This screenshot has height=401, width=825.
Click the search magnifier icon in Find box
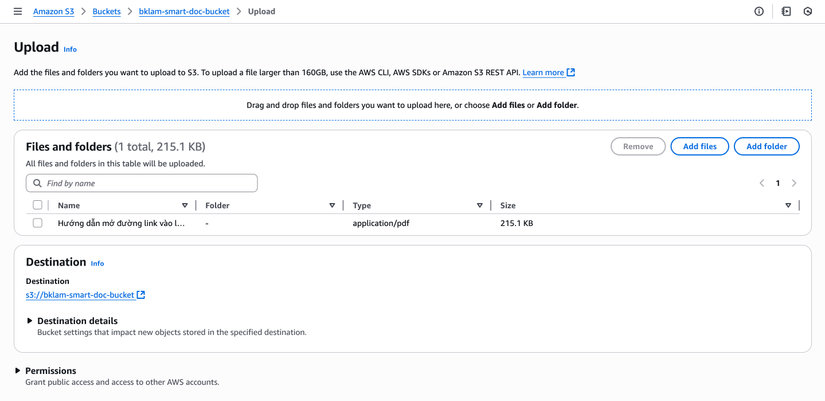pyautogui.click(x=37, y=184)
